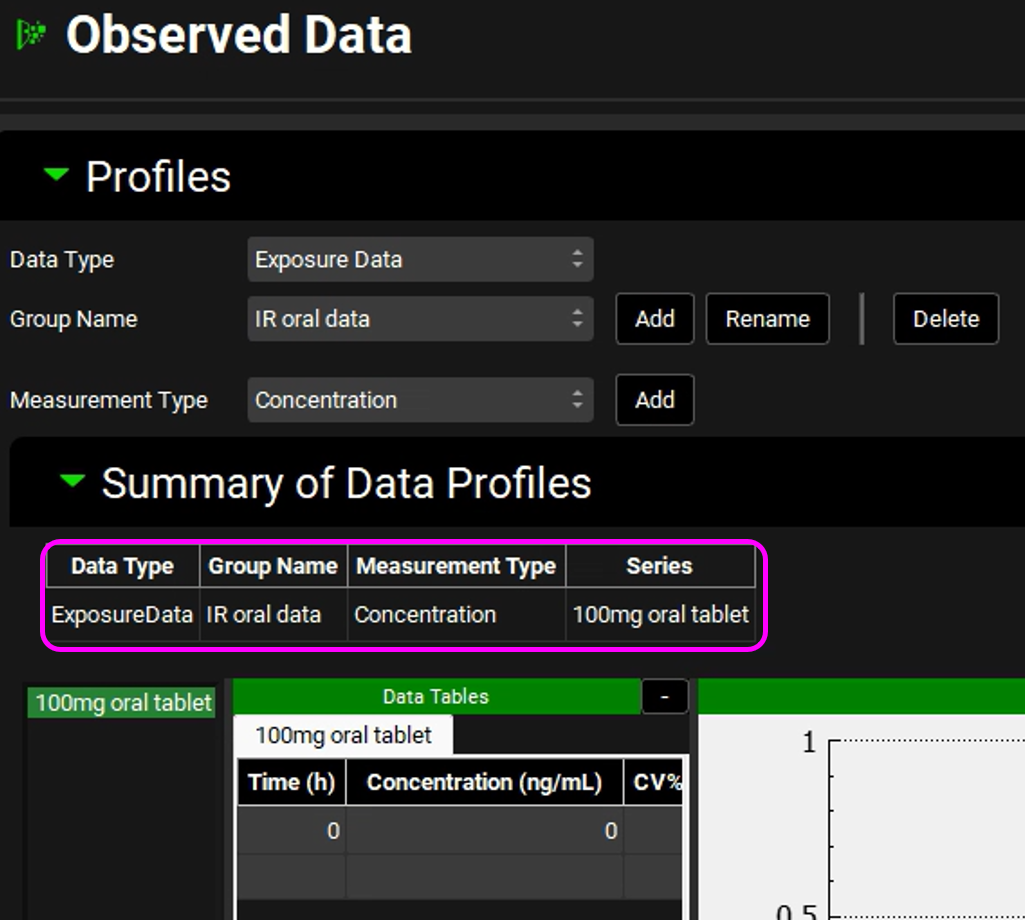
Task: Open the Measurement Type dropdown
Action: click(420, 400)
